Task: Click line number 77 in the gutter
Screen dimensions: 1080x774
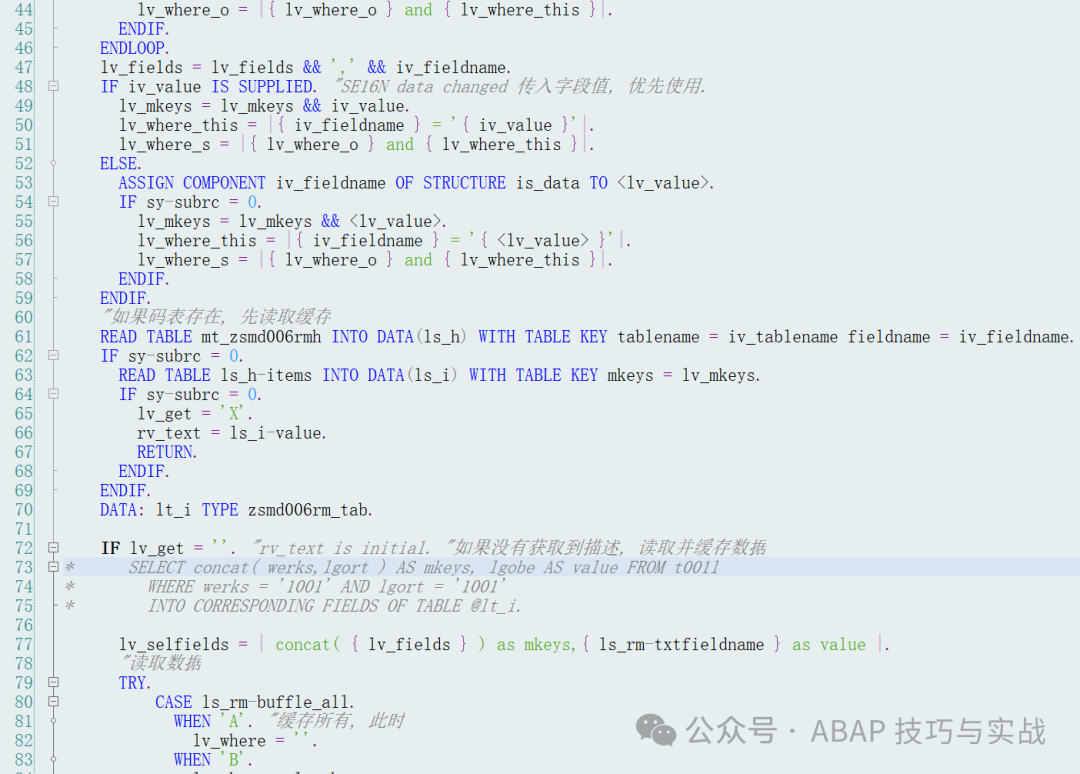Action: coord(23,645)
